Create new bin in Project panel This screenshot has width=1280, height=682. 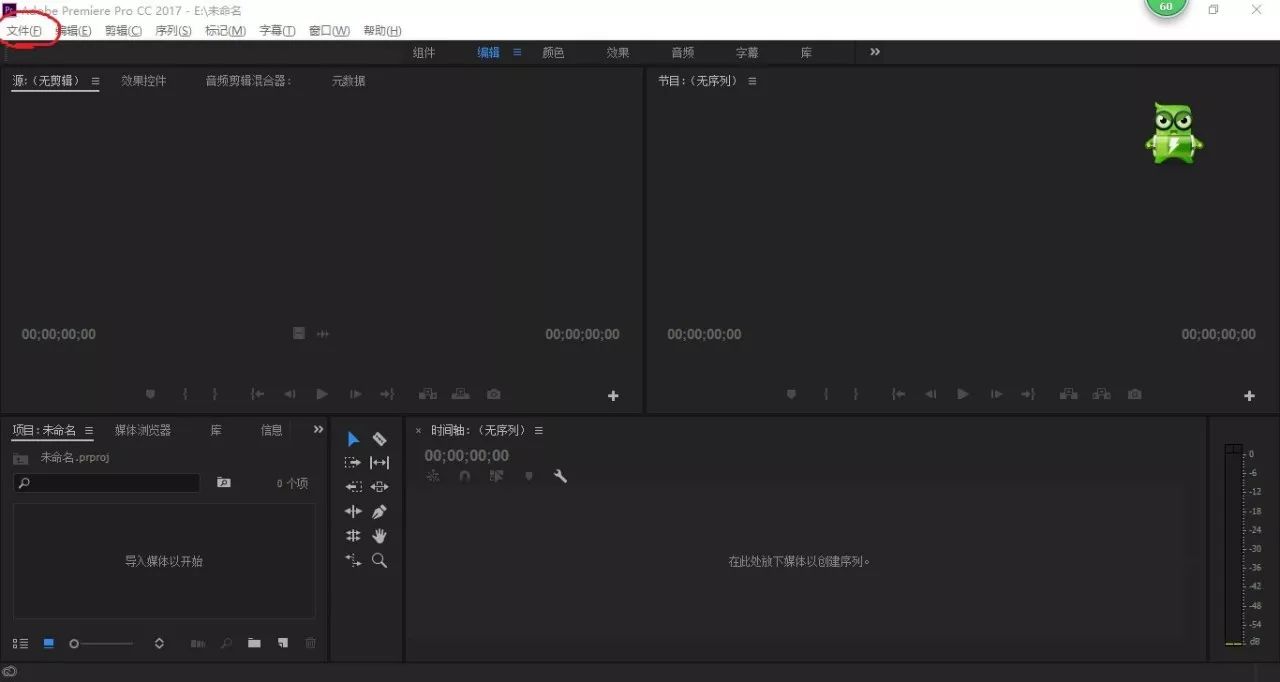254,643
